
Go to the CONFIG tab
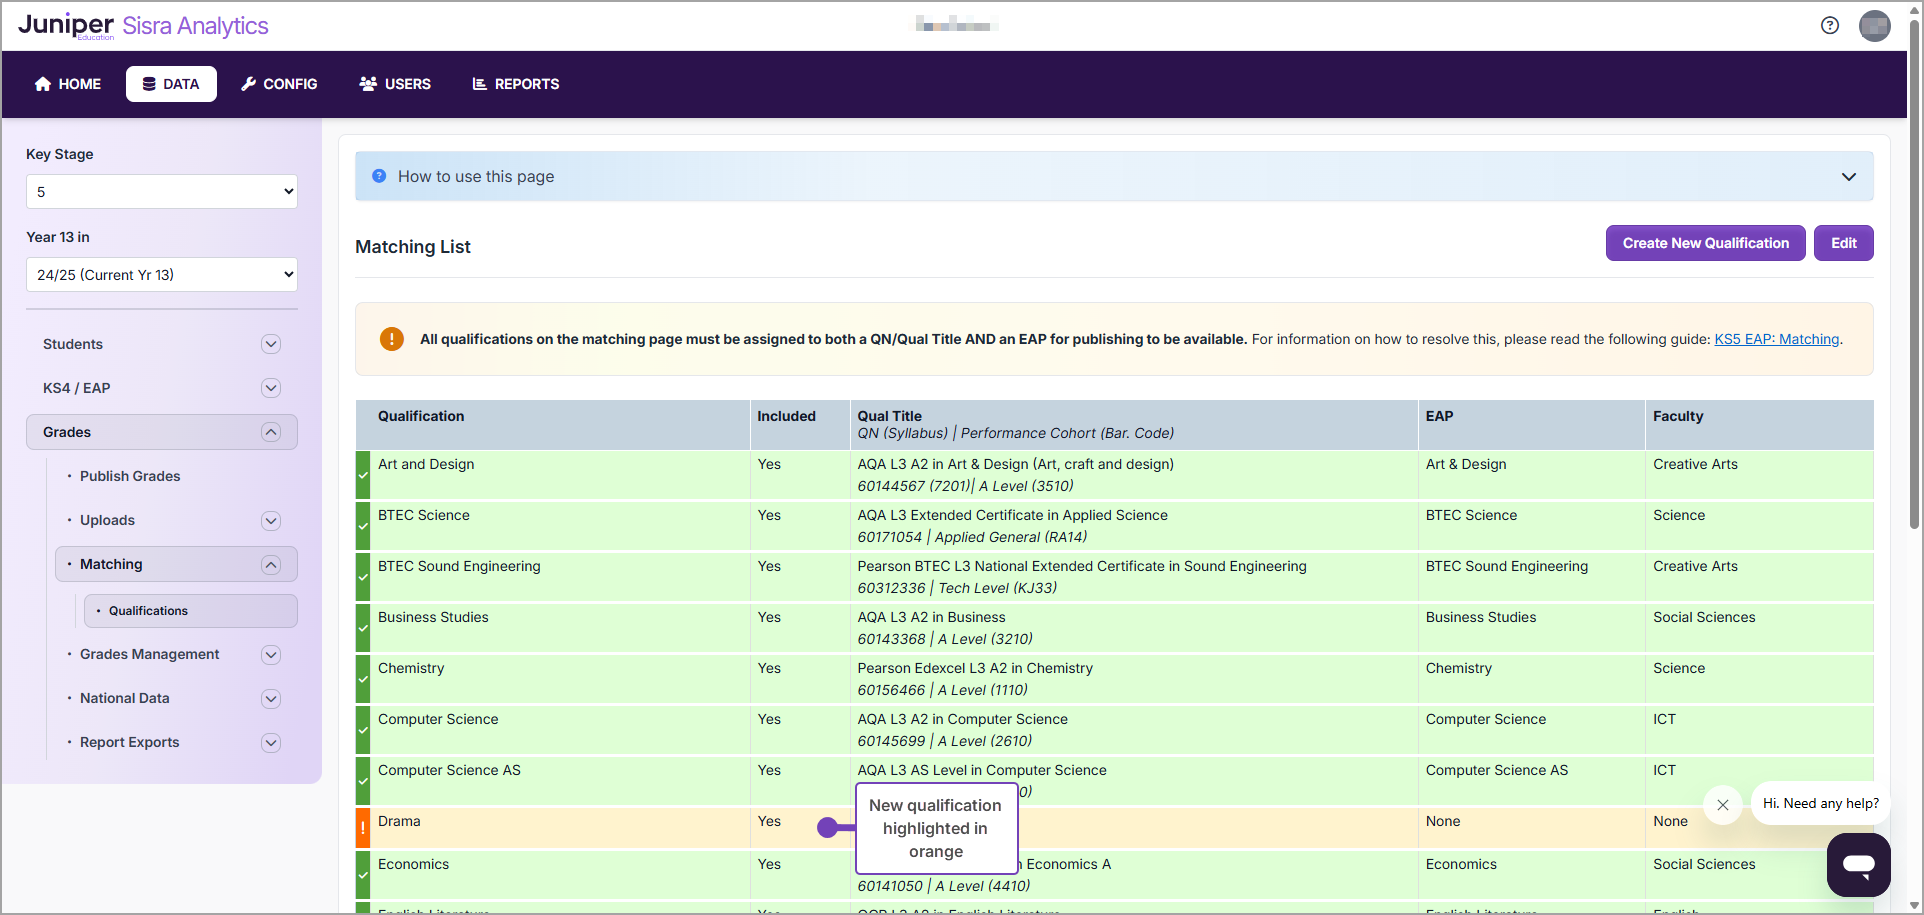[x=279, y=84]
